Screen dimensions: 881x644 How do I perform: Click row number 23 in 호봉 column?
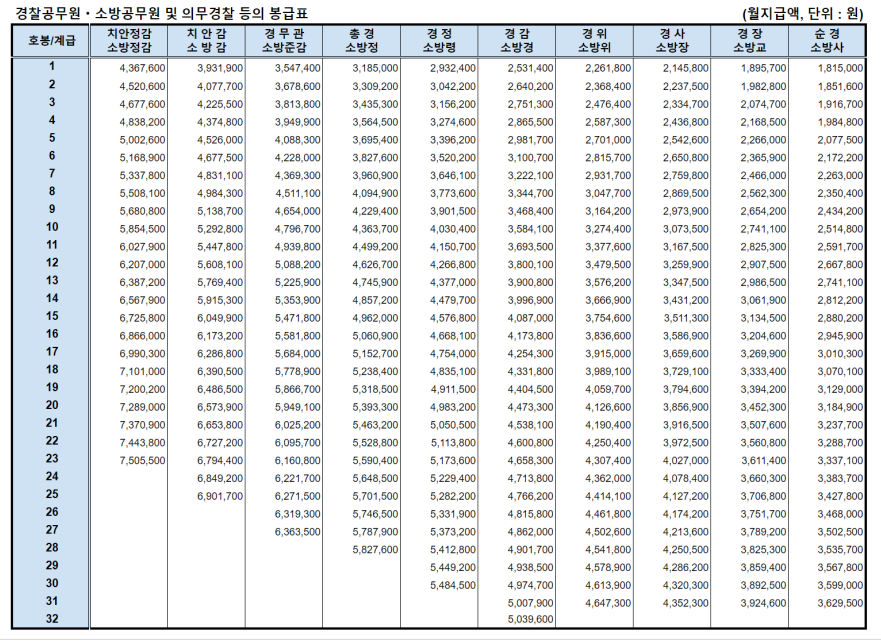52,459
